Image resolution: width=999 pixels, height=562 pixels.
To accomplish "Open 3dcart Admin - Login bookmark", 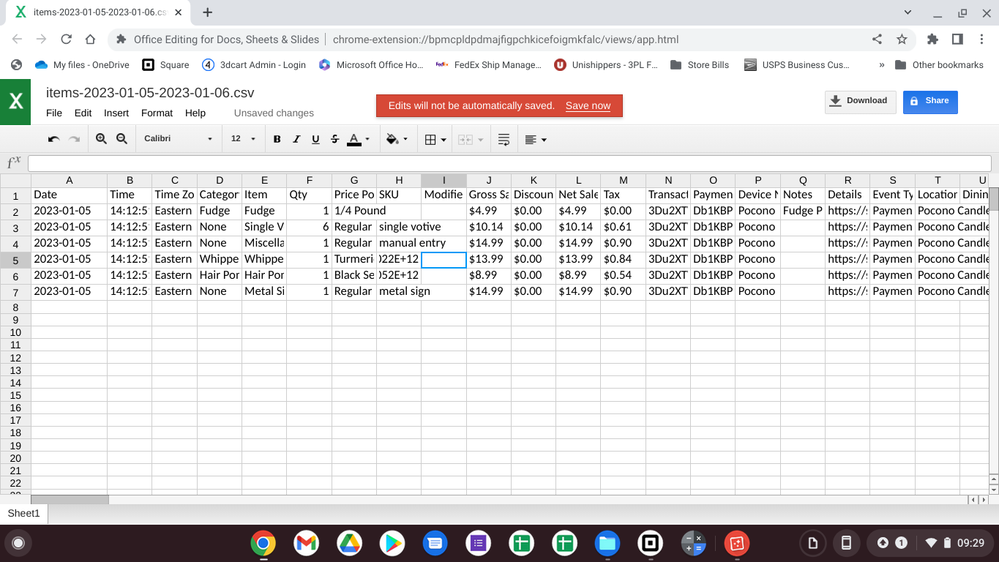I will pyautogui.click(x=254, y=65).
